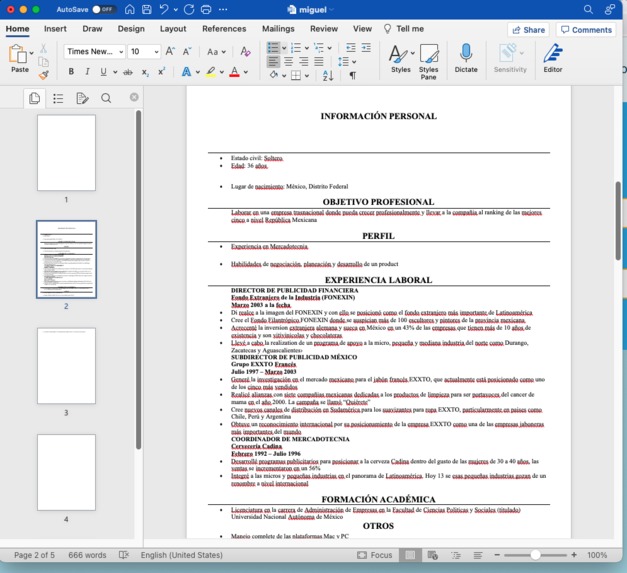
Task: Open font color dropdown arrow
Action: [246, 72]
